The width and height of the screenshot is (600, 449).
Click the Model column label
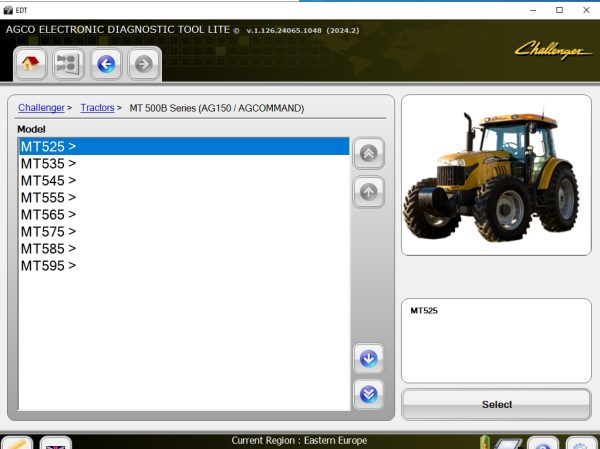pyautogui.click(x=31, y=129)
